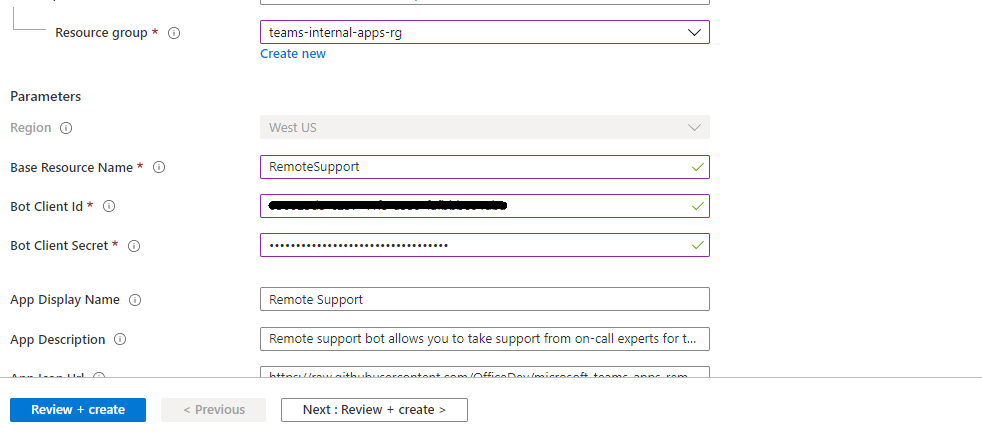Open the Resource group dropdown
This screenshot has width=982, height=432.
485,33
